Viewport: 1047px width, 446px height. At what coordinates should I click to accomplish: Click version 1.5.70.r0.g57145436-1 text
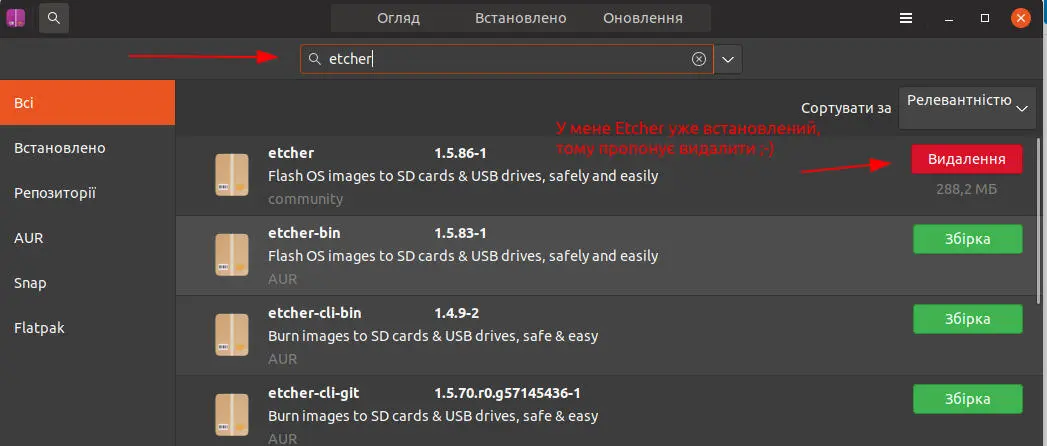[507, 393]
